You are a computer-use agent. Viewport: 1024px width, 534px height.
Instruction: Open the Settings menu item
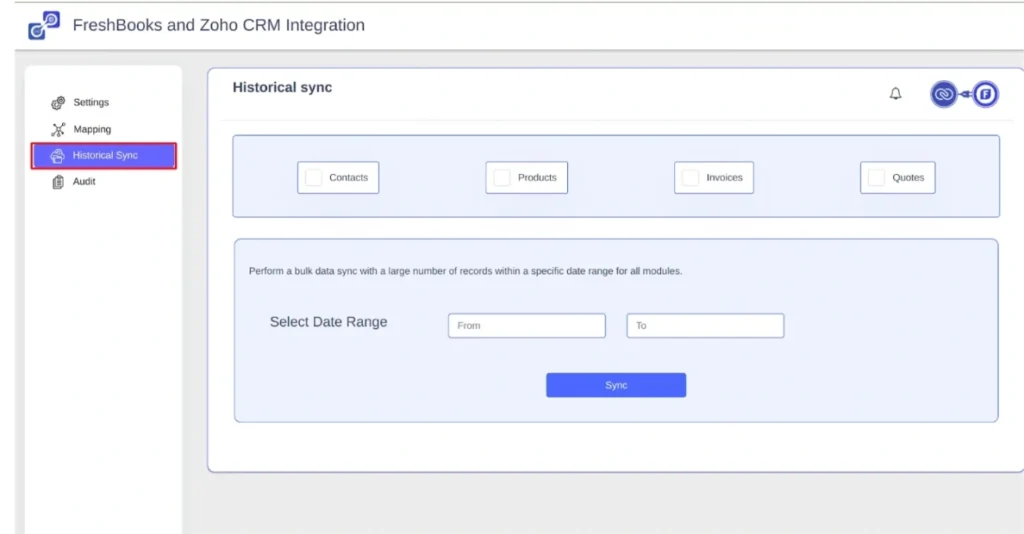tap(91, 102)
